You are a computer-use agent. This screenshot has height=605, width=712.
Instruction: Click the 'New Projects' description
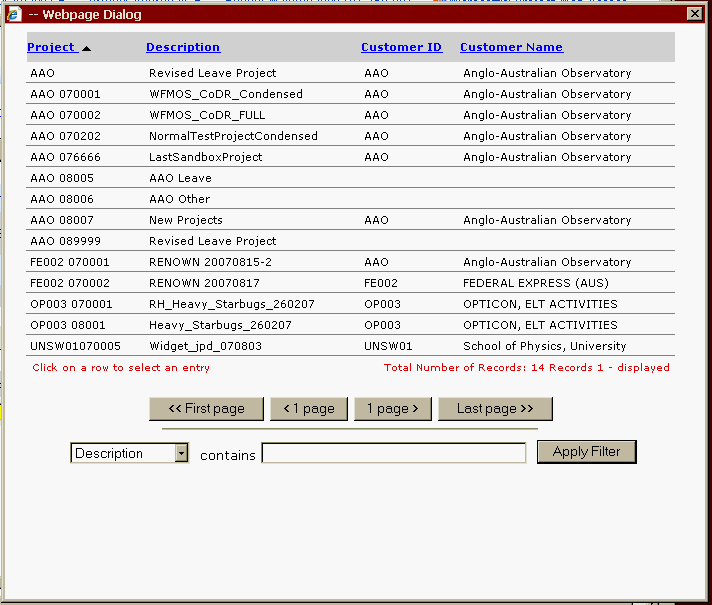tap(186, 220)
